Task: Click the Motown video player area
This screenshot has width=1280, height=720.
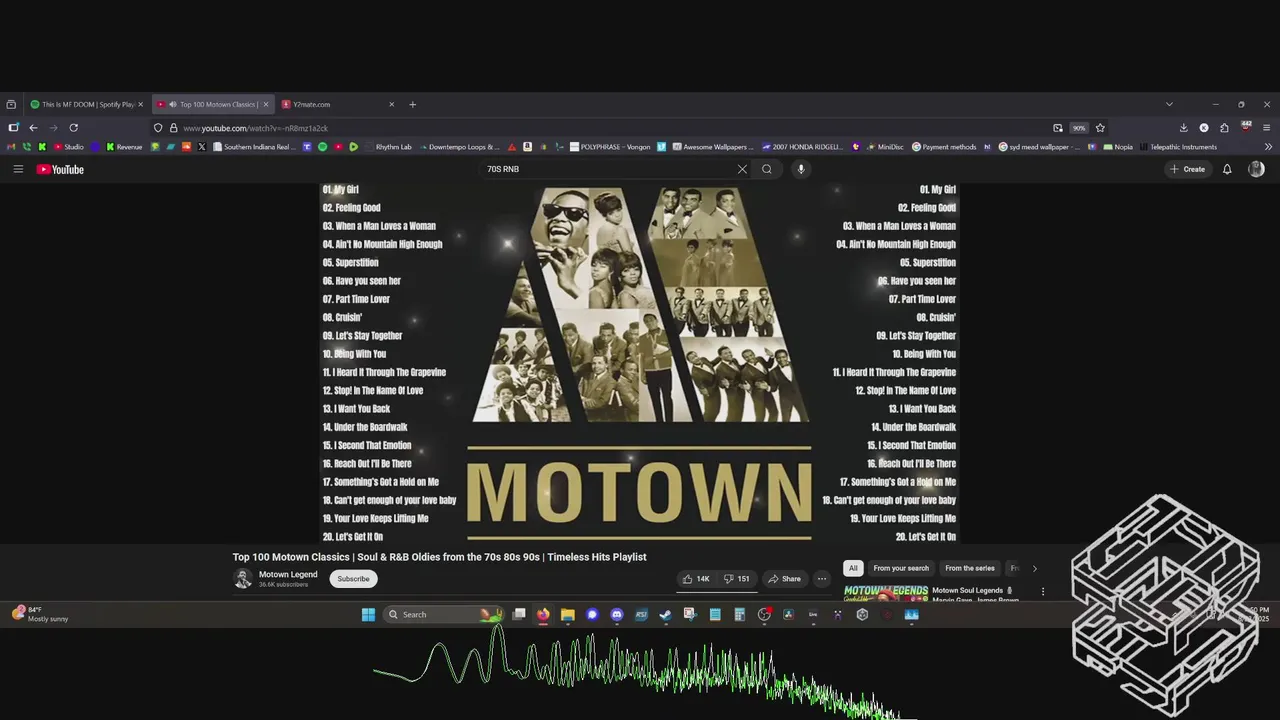Action: [x=639, y=363]
